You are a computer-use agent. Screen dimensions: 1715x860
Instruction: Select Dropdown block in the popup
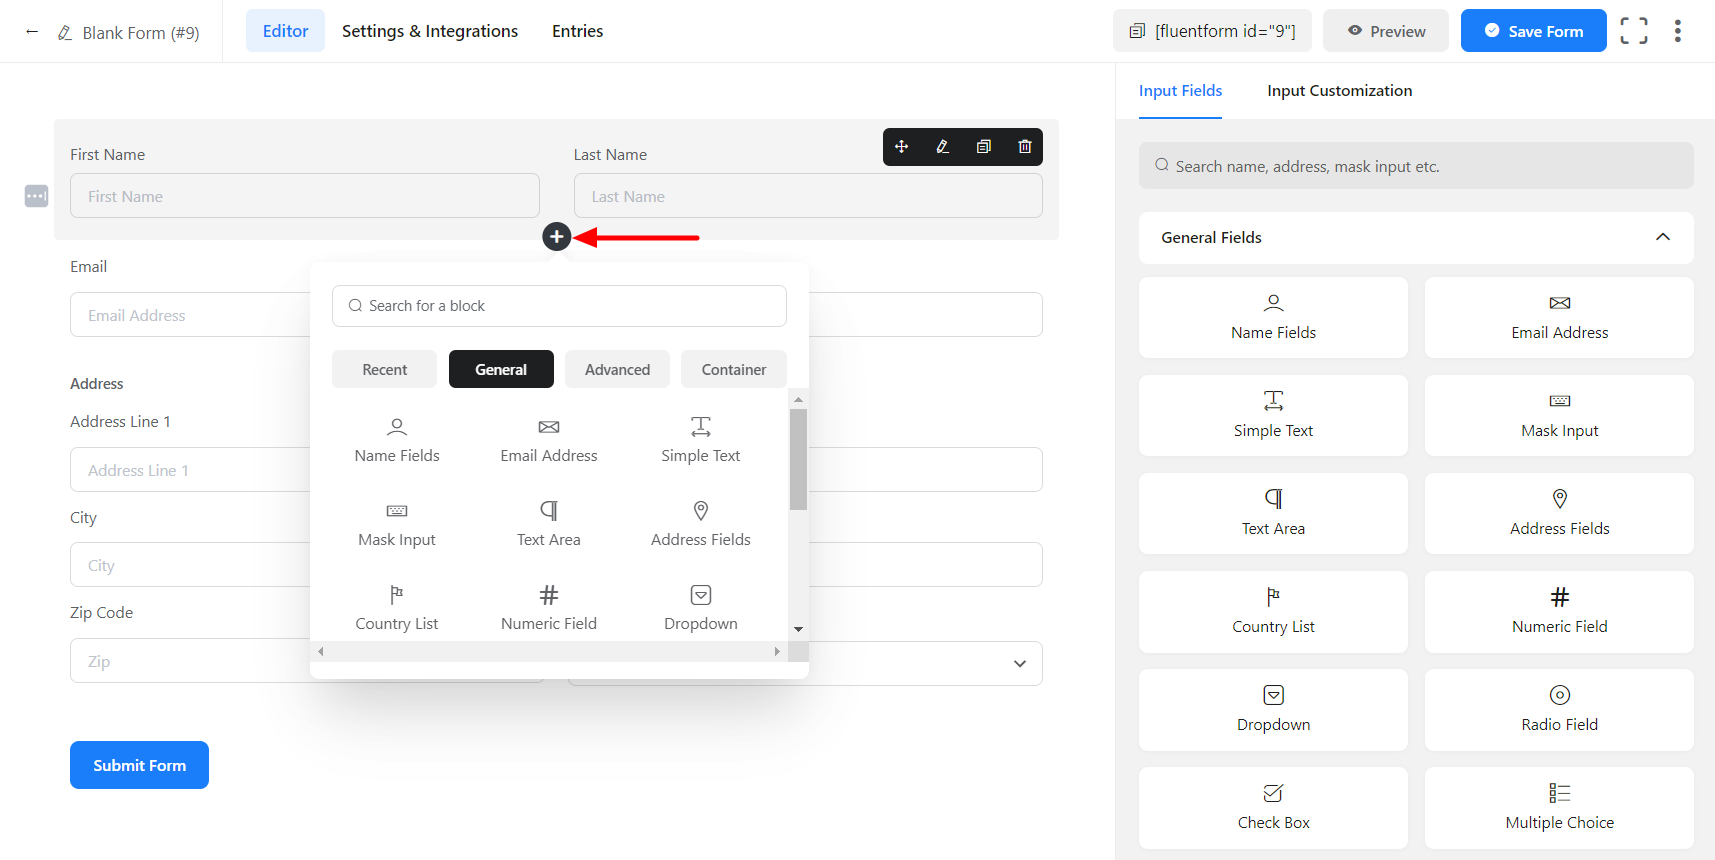tap(700, 608)
